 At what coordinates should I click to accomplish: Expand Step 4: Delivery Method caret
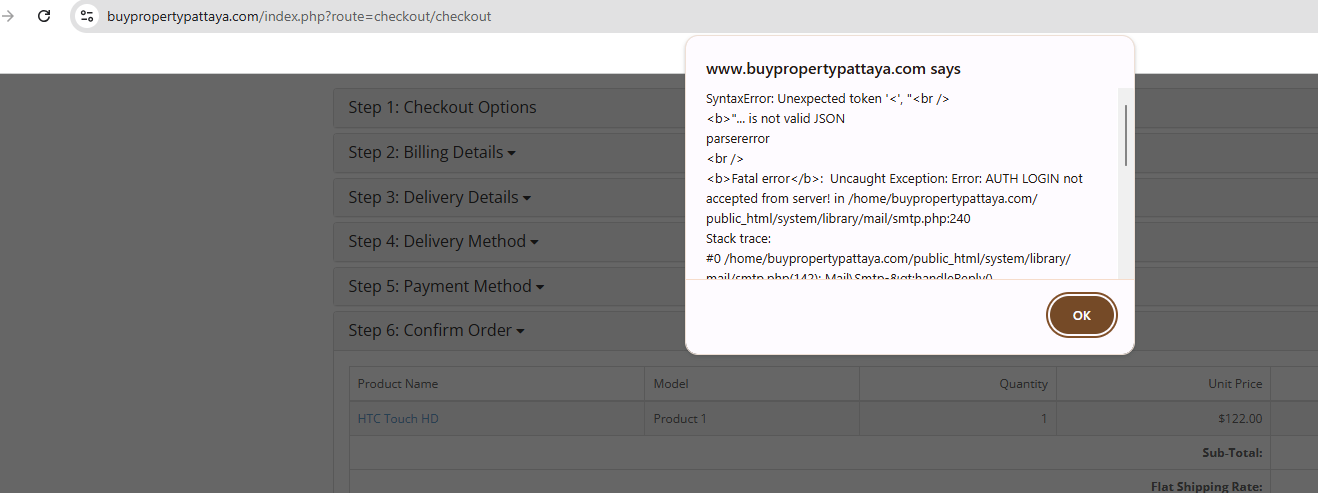[534, 242]
